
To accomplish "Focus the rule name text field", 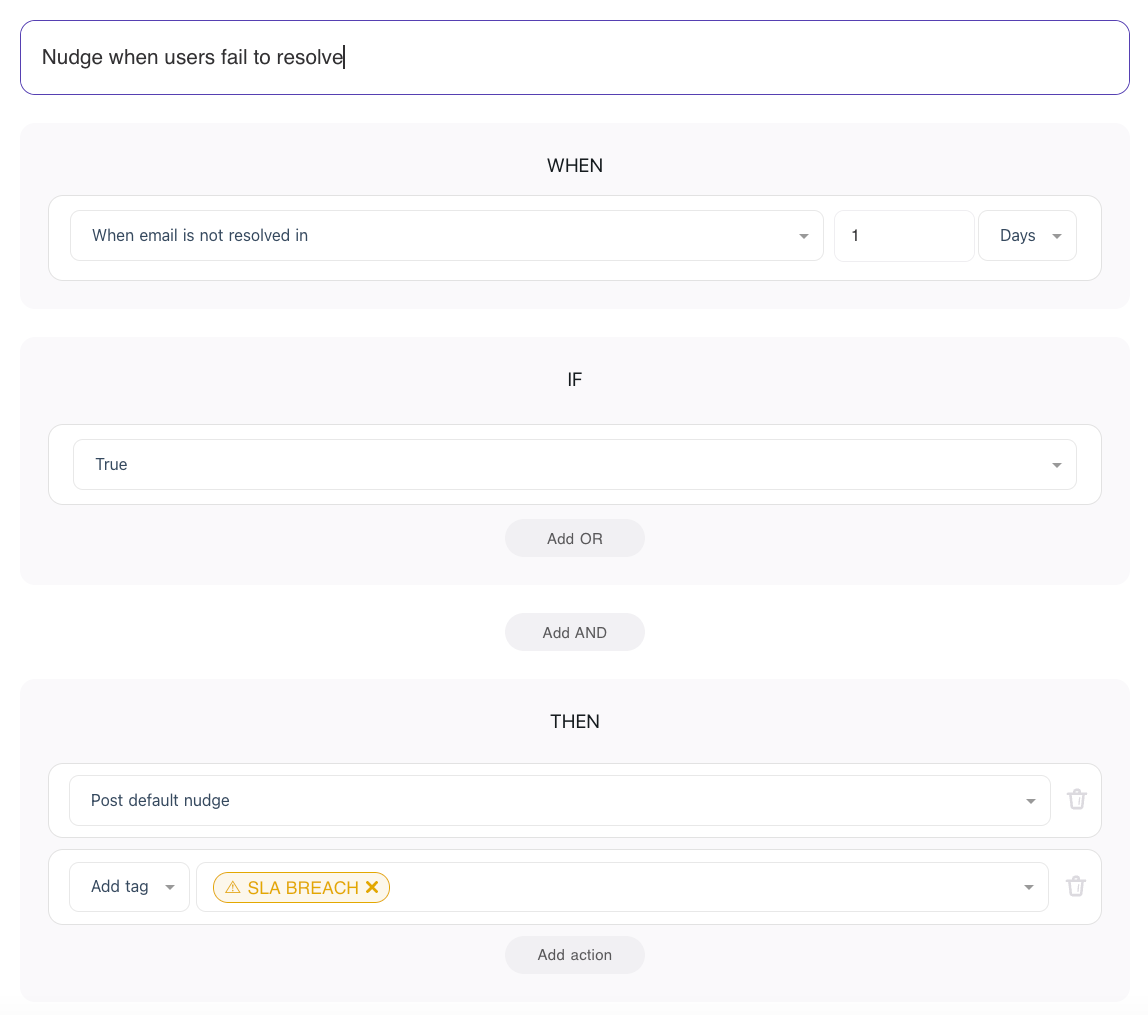I will pyautogui.click(x=575, y=58).
